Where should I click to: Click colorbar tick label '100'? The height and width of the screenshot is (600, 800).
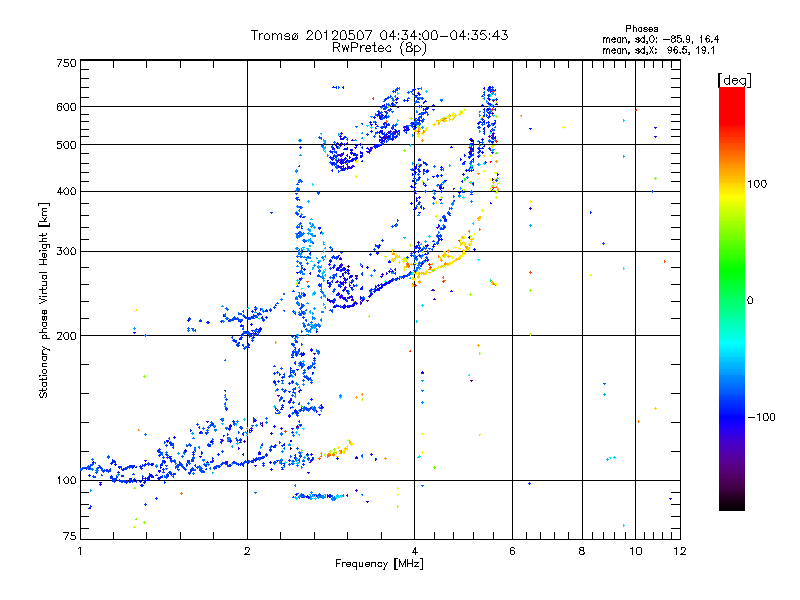pos(757,184)
